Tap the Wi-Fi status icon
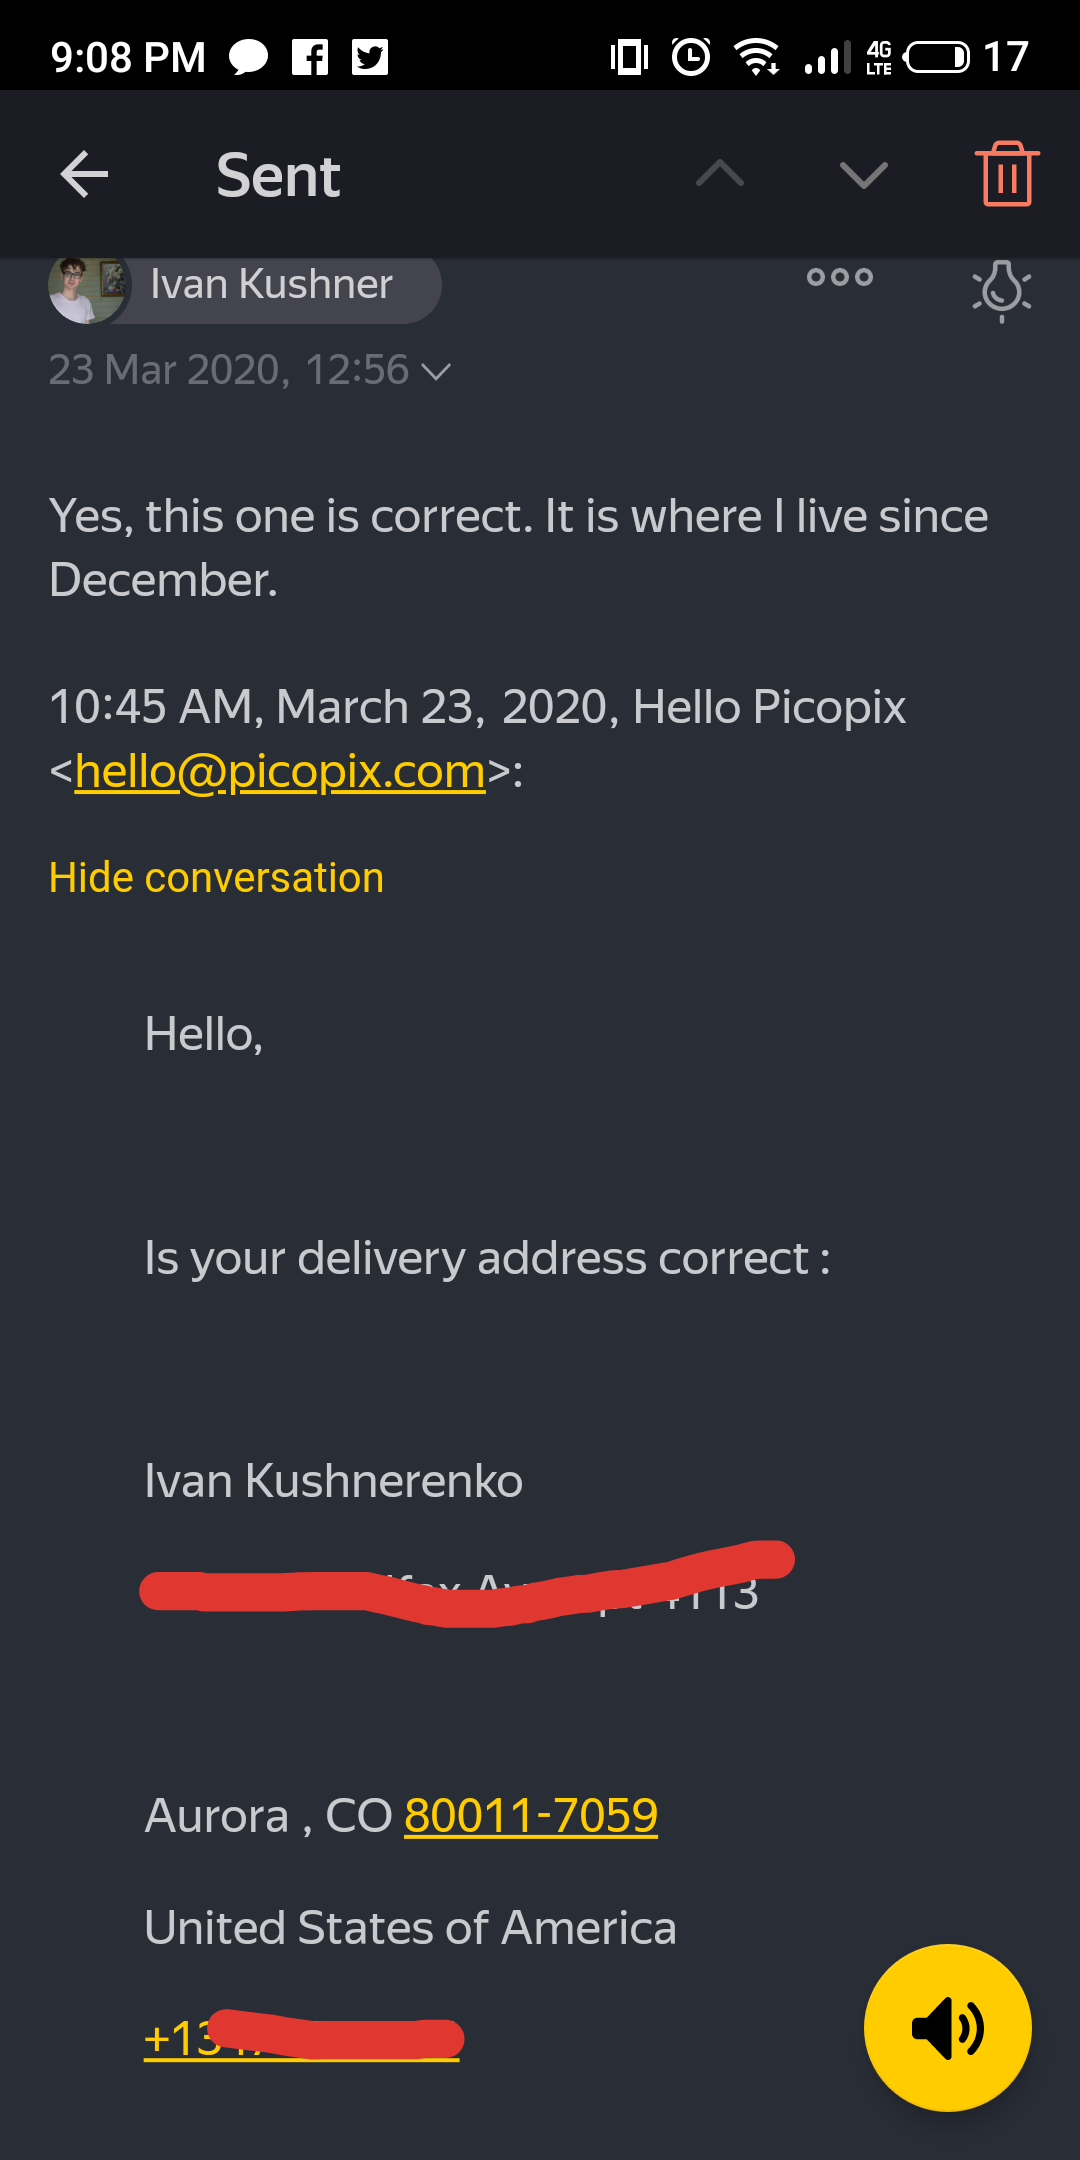 757,56
